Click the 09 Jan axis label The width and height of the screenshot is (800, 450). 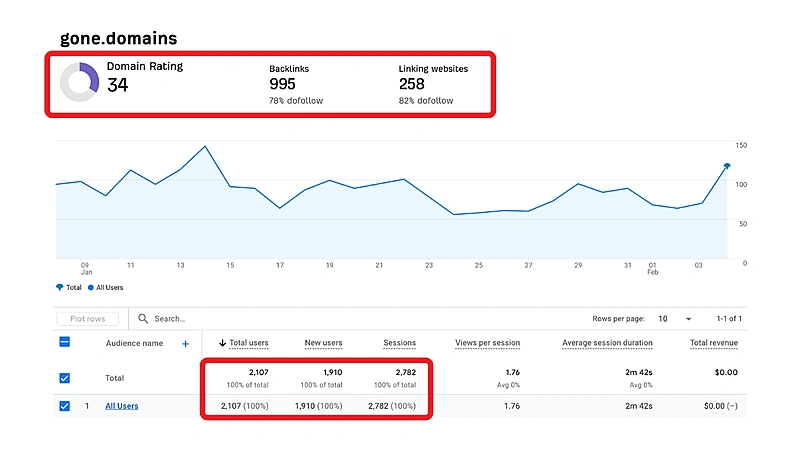[86, 269]
